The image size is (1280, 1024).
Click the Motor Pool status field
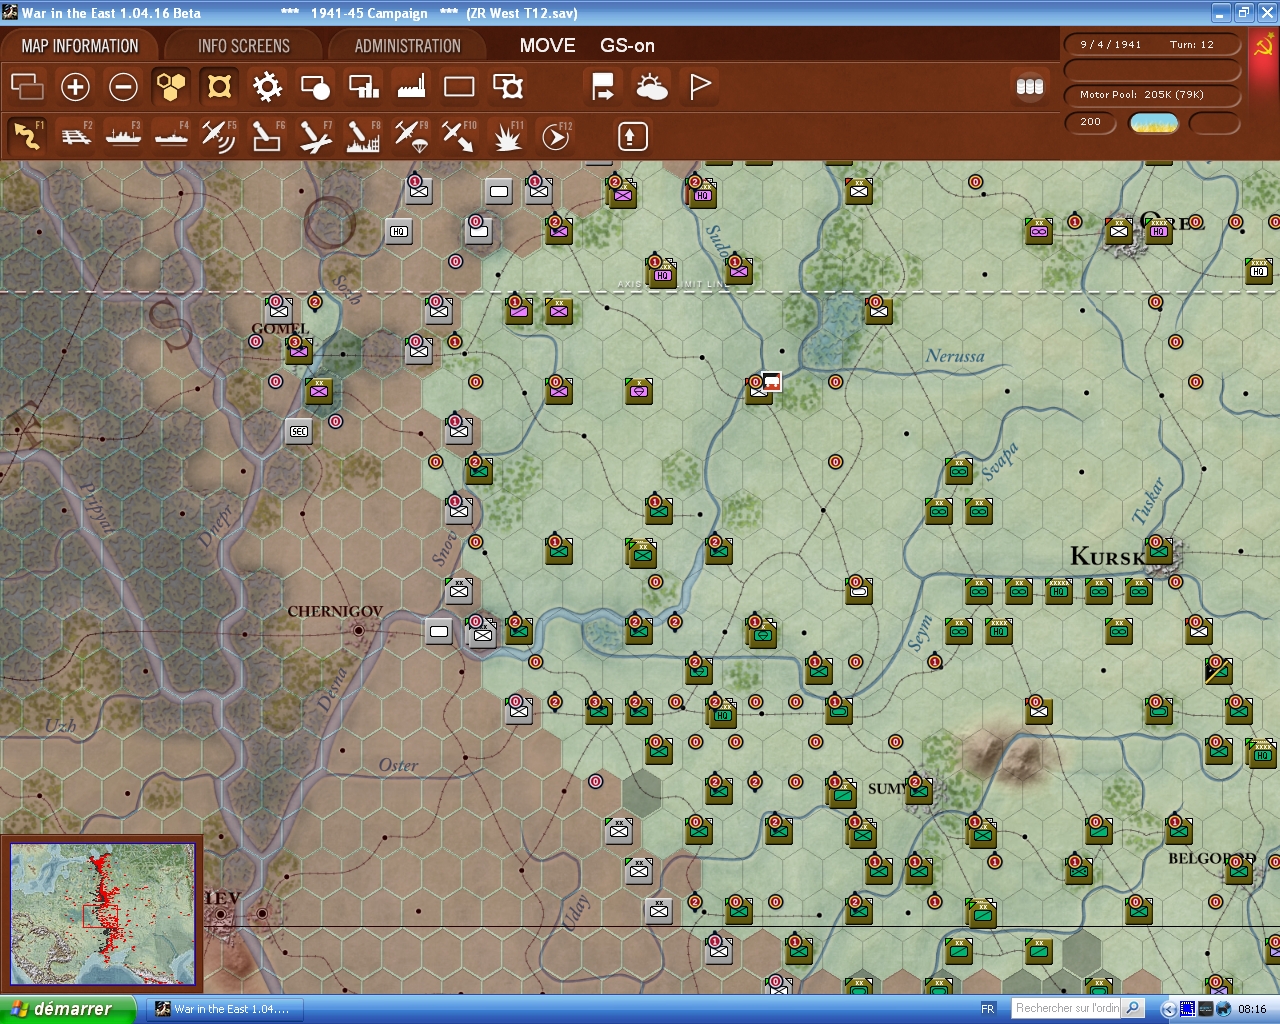(1153, 95)
